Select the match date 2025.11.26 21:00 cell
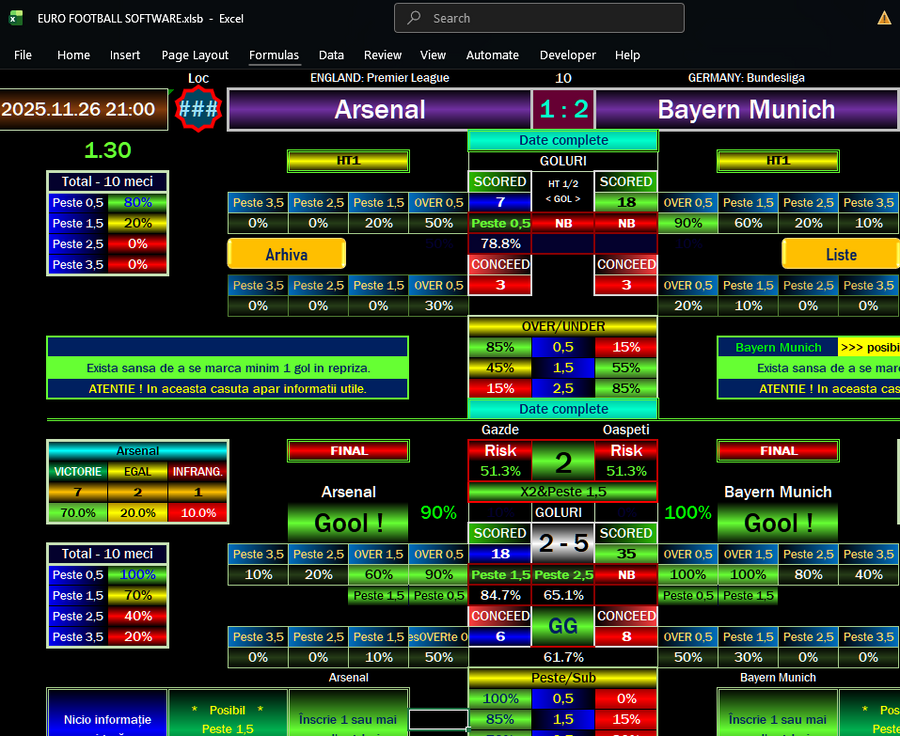 click(x=83, y=110)
